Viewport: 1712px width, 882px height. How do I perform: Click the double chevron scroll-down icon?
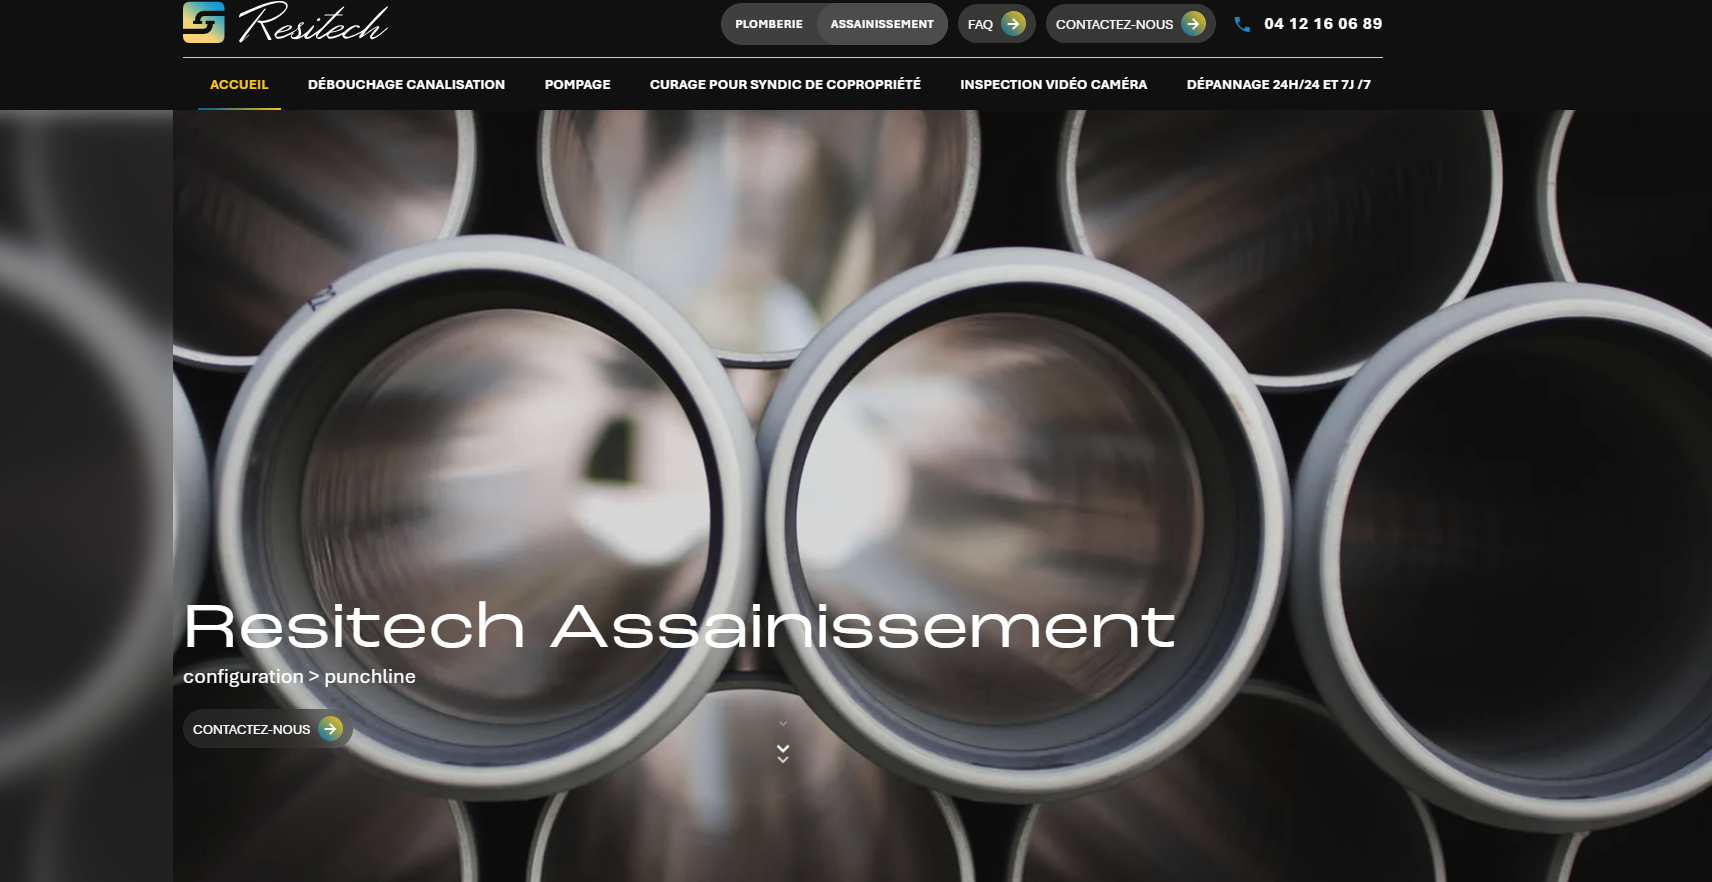(x=783, y=754)
